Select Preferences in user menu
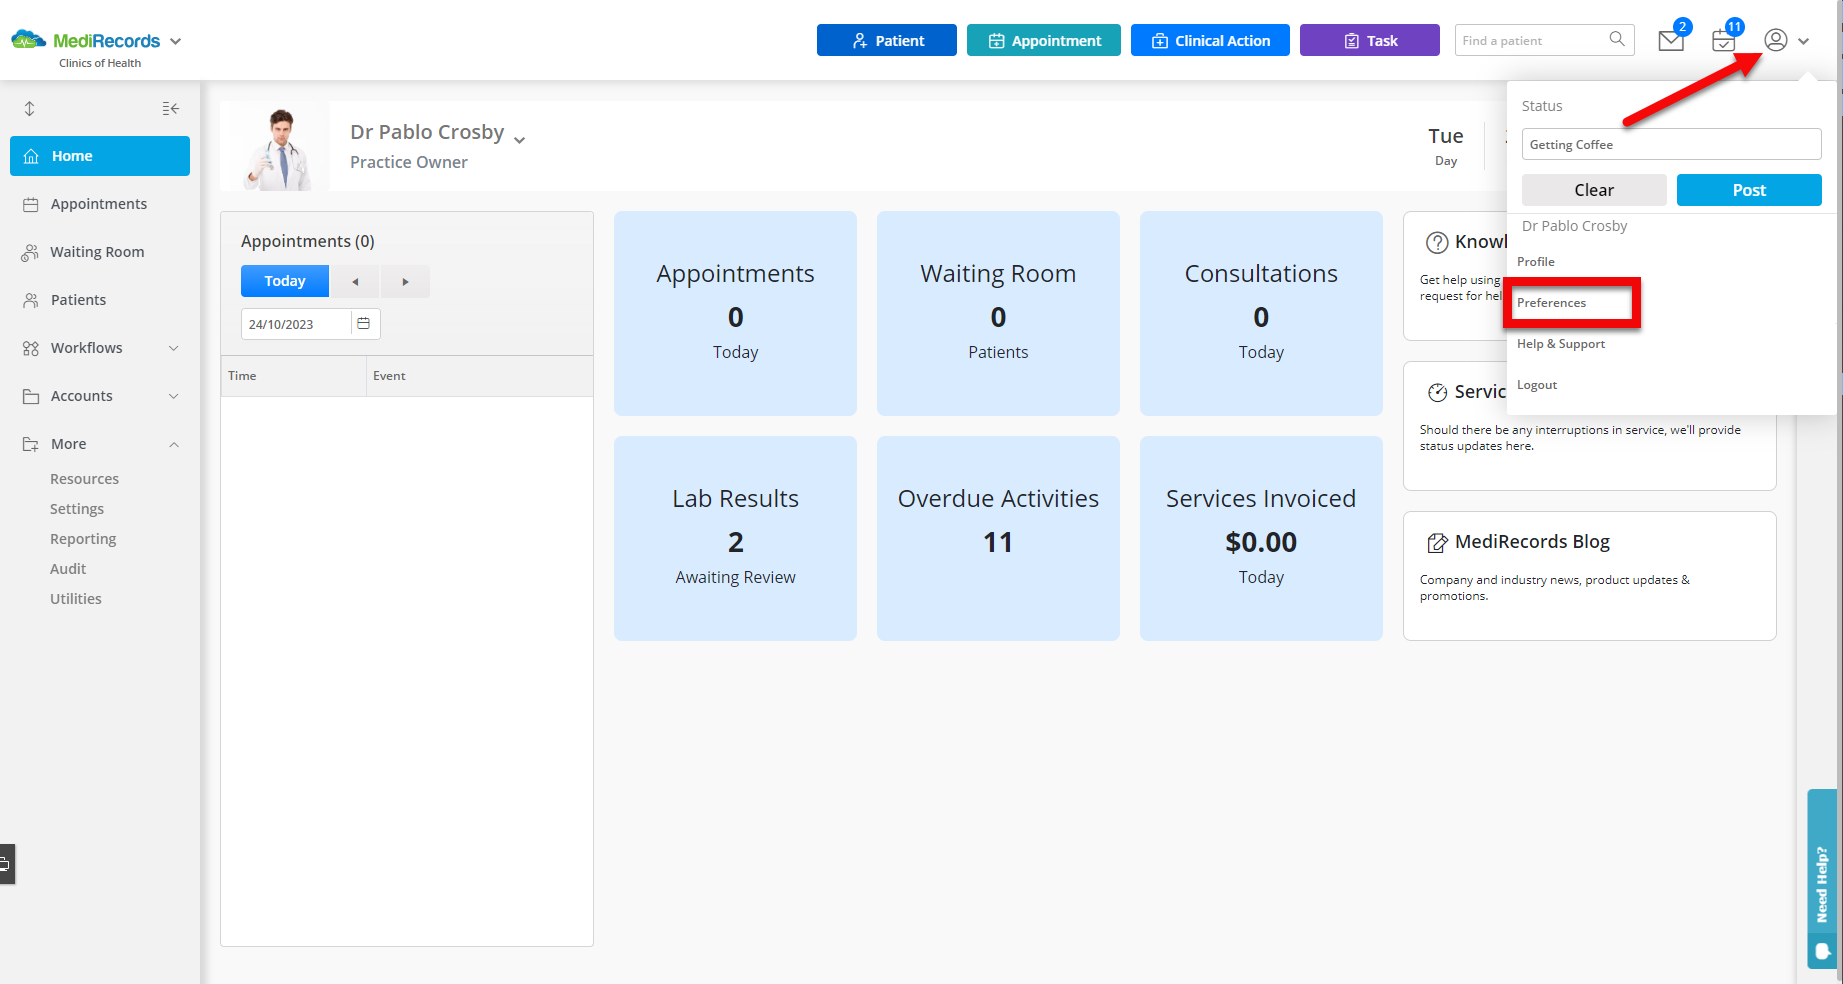The image size is (1843, 984). click(x=1551, y=303)
